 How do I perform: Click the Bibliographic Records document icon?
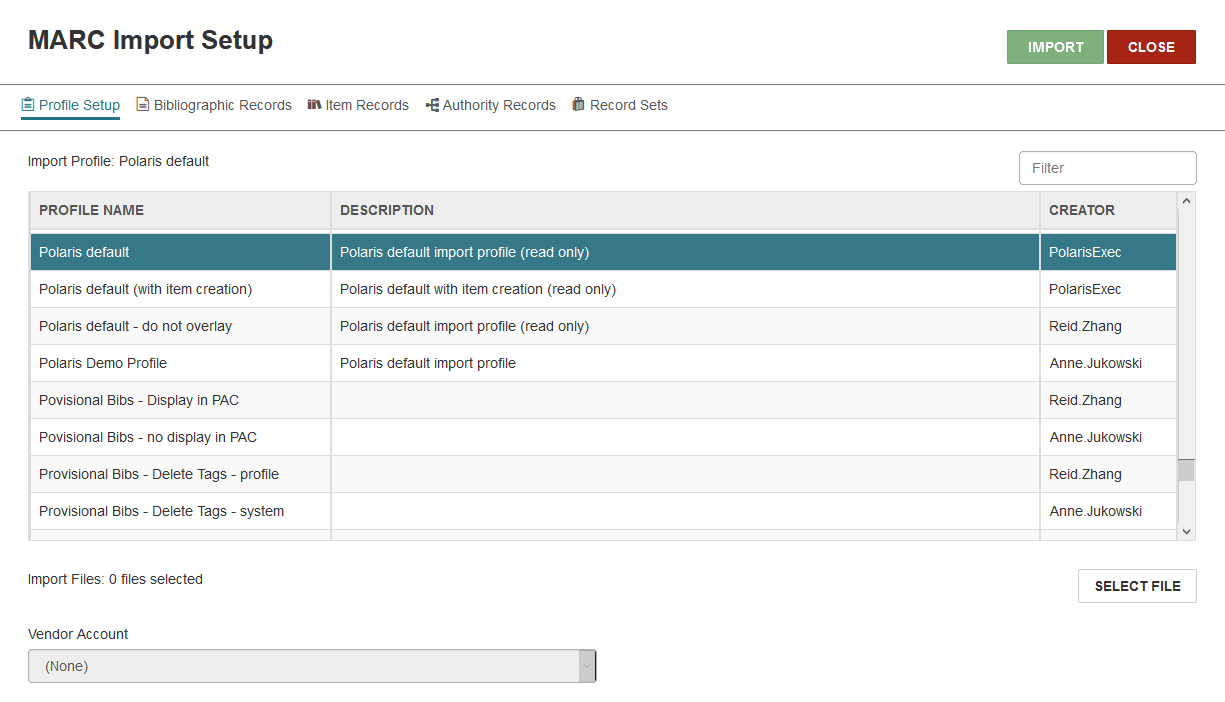click(143, 105)
